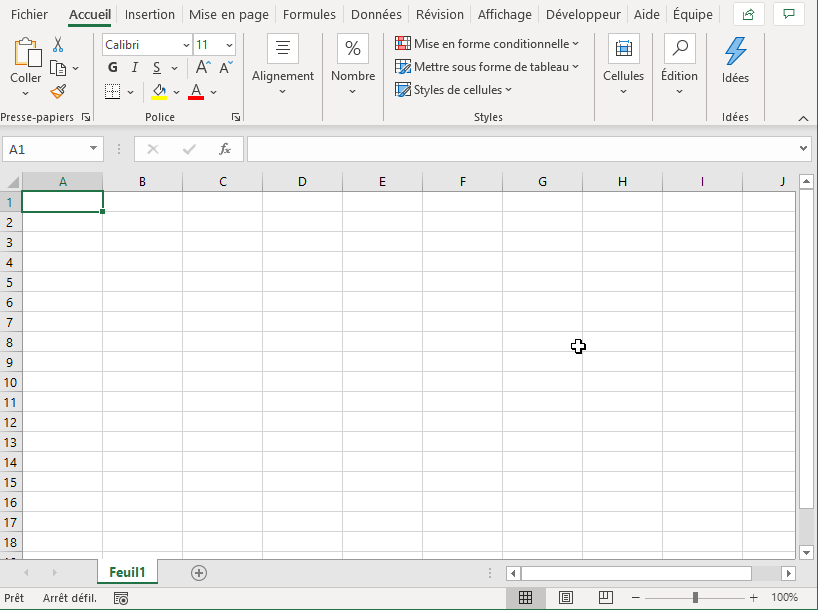The height and width of the screenshot is (610, 818).
Task: Switch to Page Layout view
Action: 566,597
